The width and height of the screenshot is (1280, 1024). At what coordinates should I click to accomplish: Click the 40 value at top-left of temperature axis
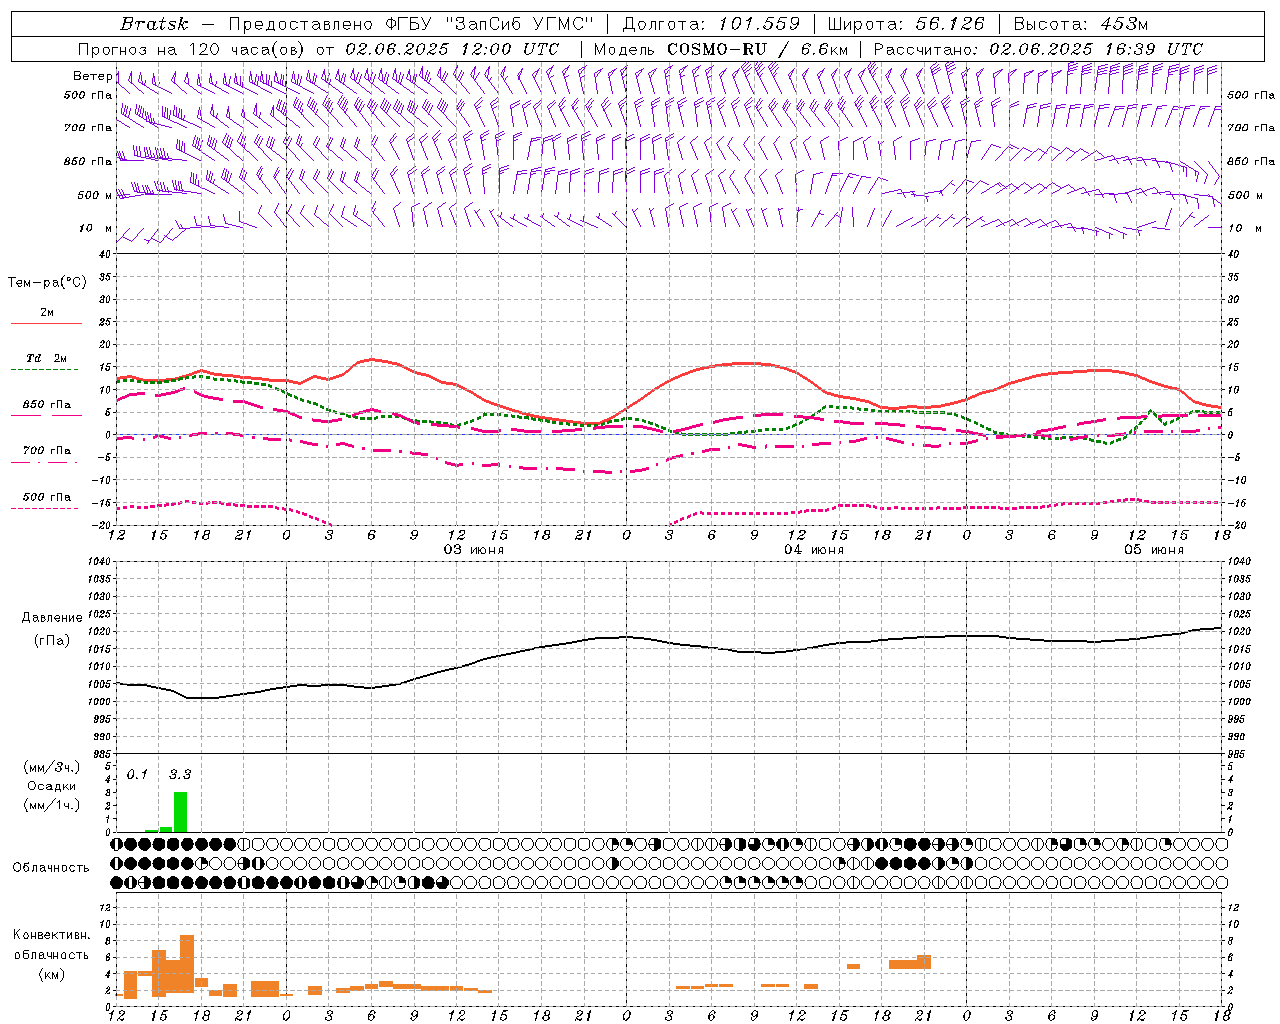click(105, 254)
